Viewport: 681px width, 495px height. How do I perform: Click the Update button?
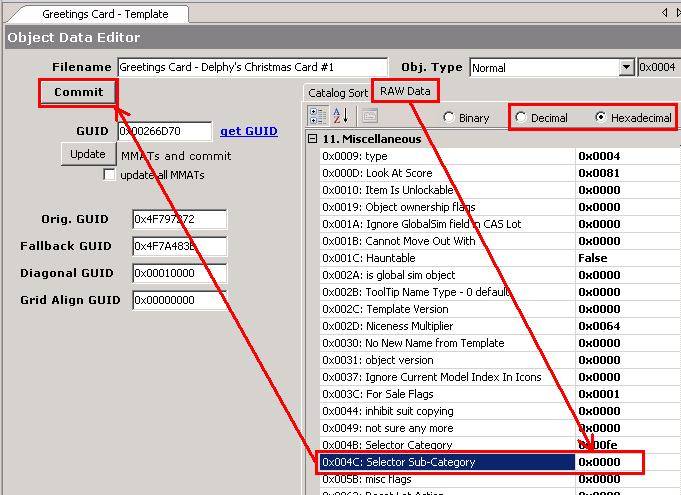pyautogui.click(x=88, y=154)
